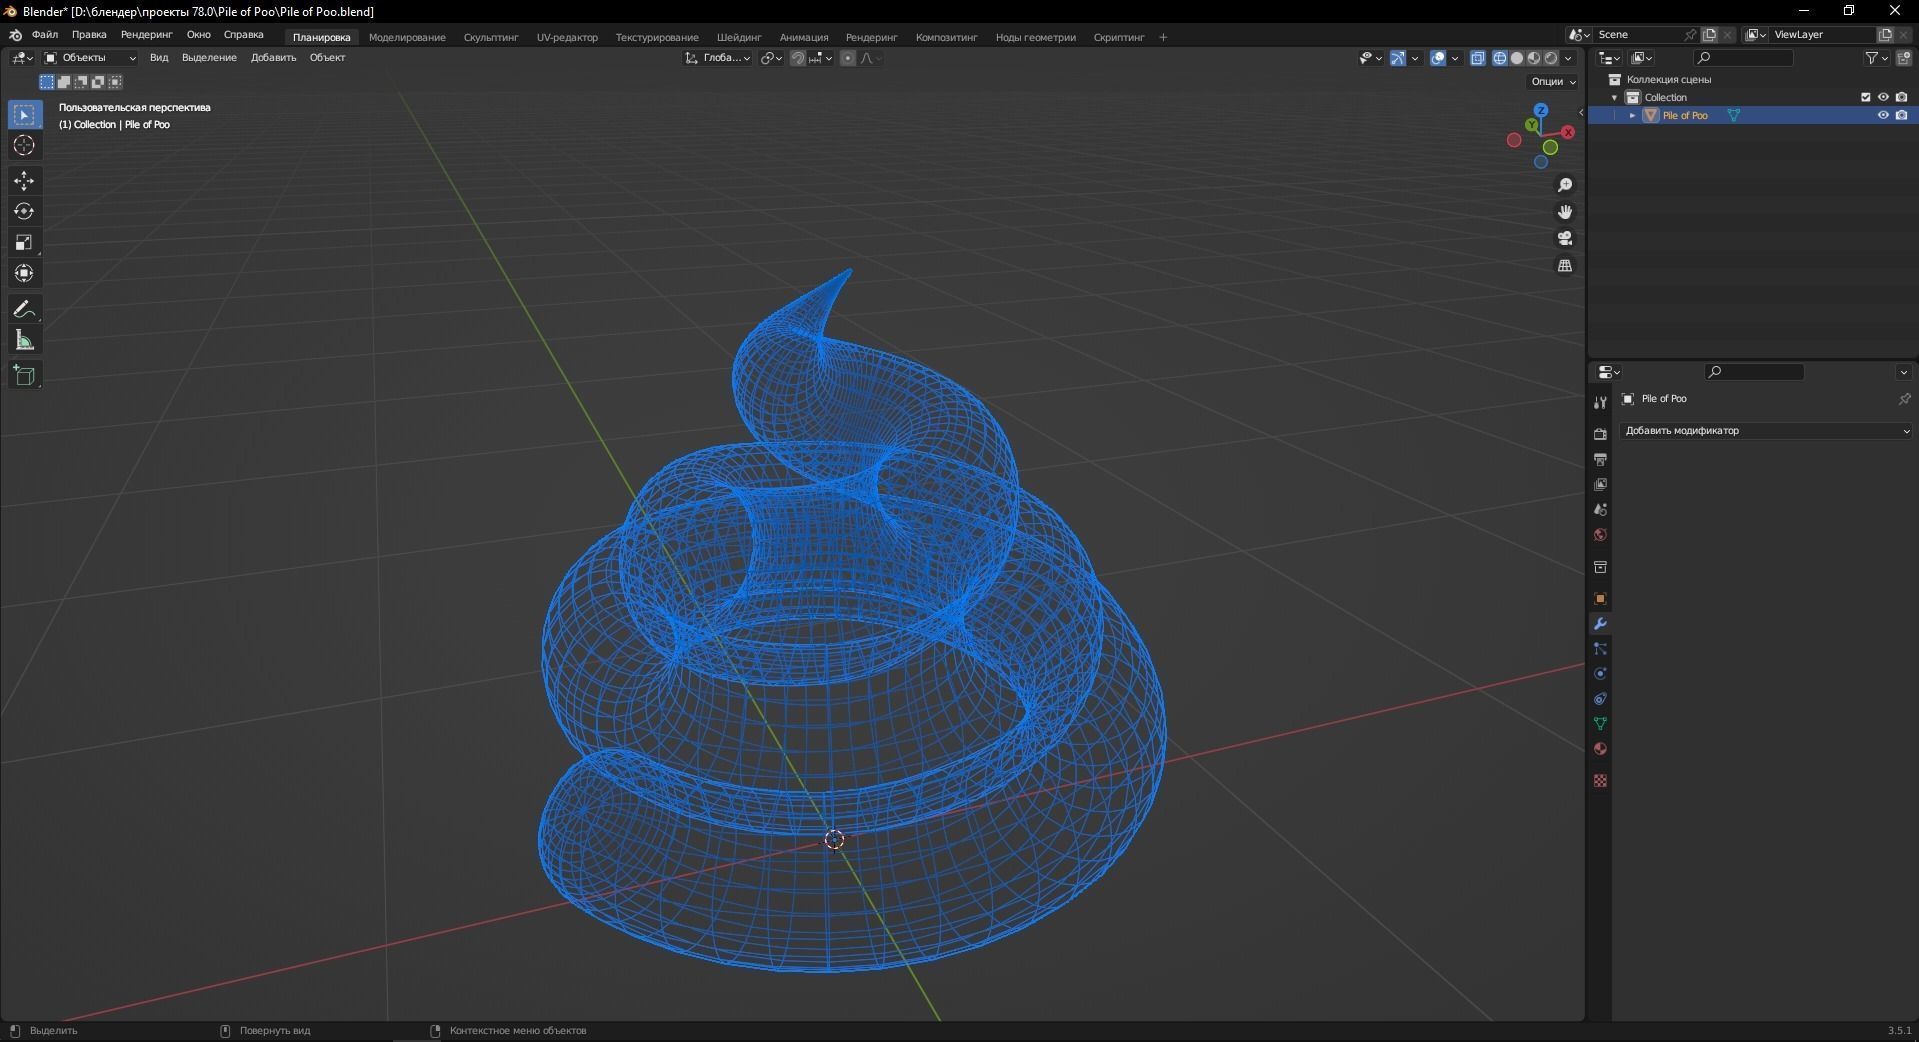
Task: Toggle selectability checkbox of Collection
Action: pos(1866,97)
